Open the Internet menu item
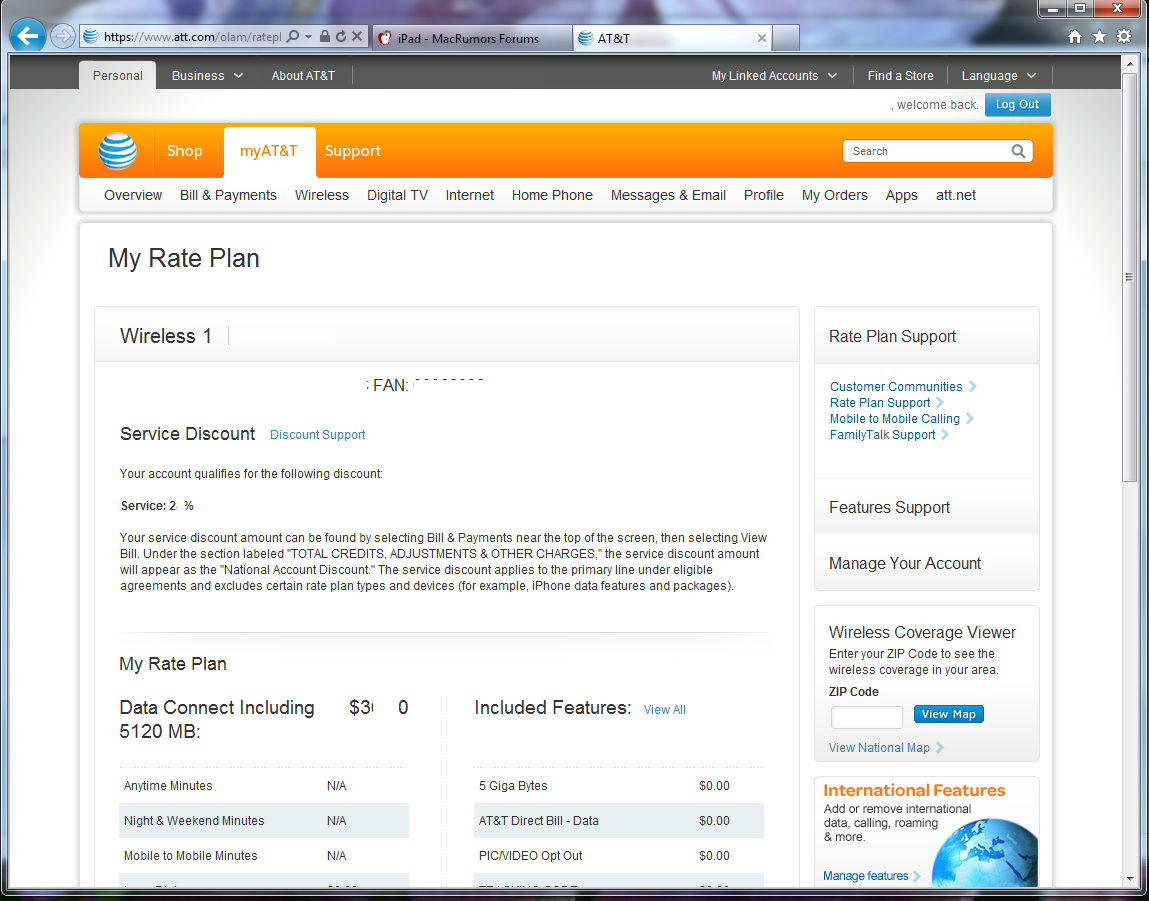 pos(470,195)
